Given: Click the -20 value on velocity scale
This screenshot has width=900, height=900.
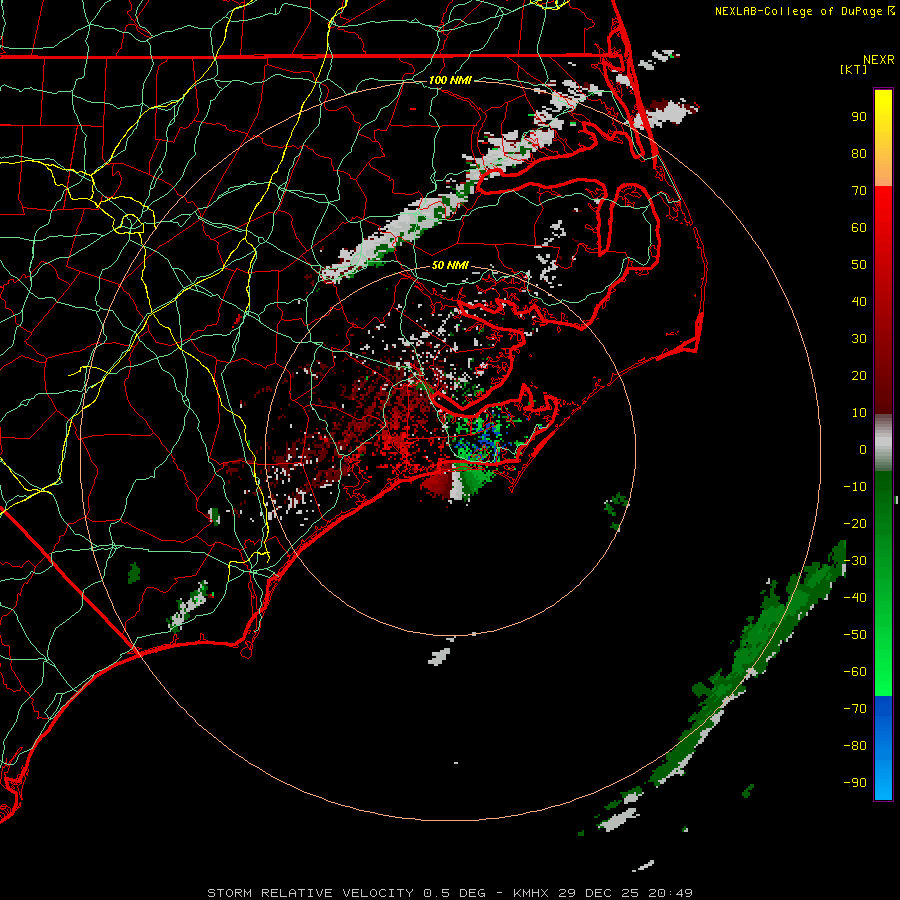Looking at the screenshot, I should click(x=855, y=524).
